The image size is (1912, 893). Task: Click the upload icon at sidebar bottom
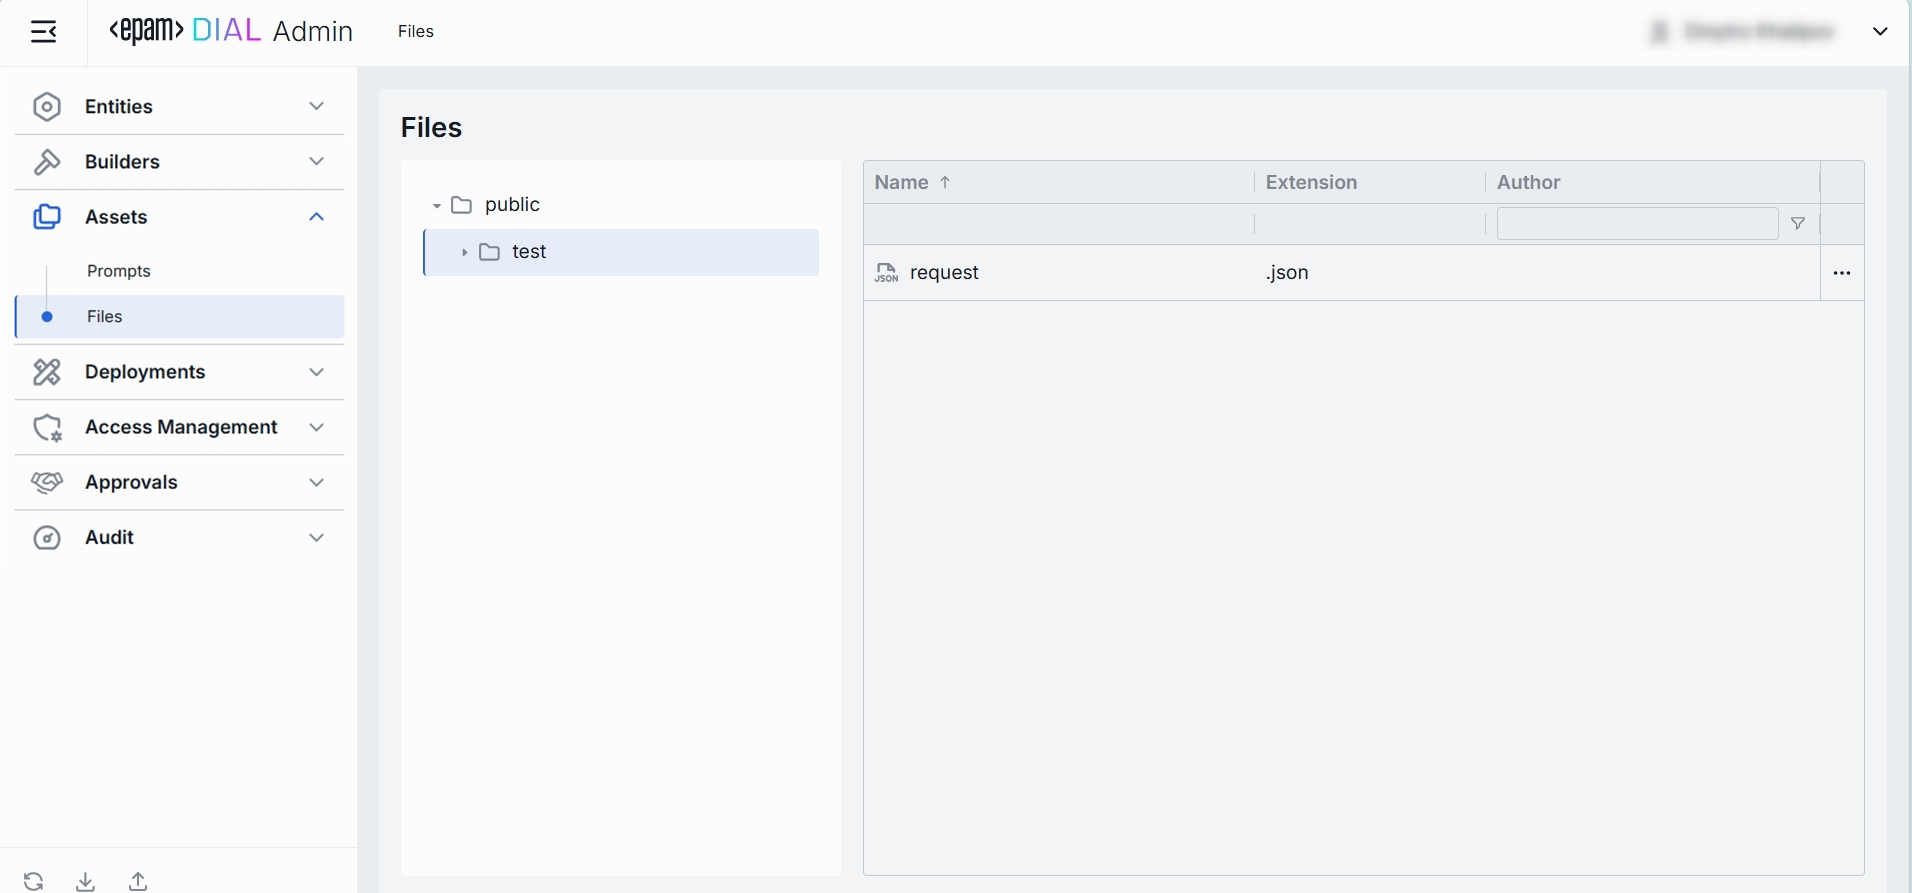point(138,881)
